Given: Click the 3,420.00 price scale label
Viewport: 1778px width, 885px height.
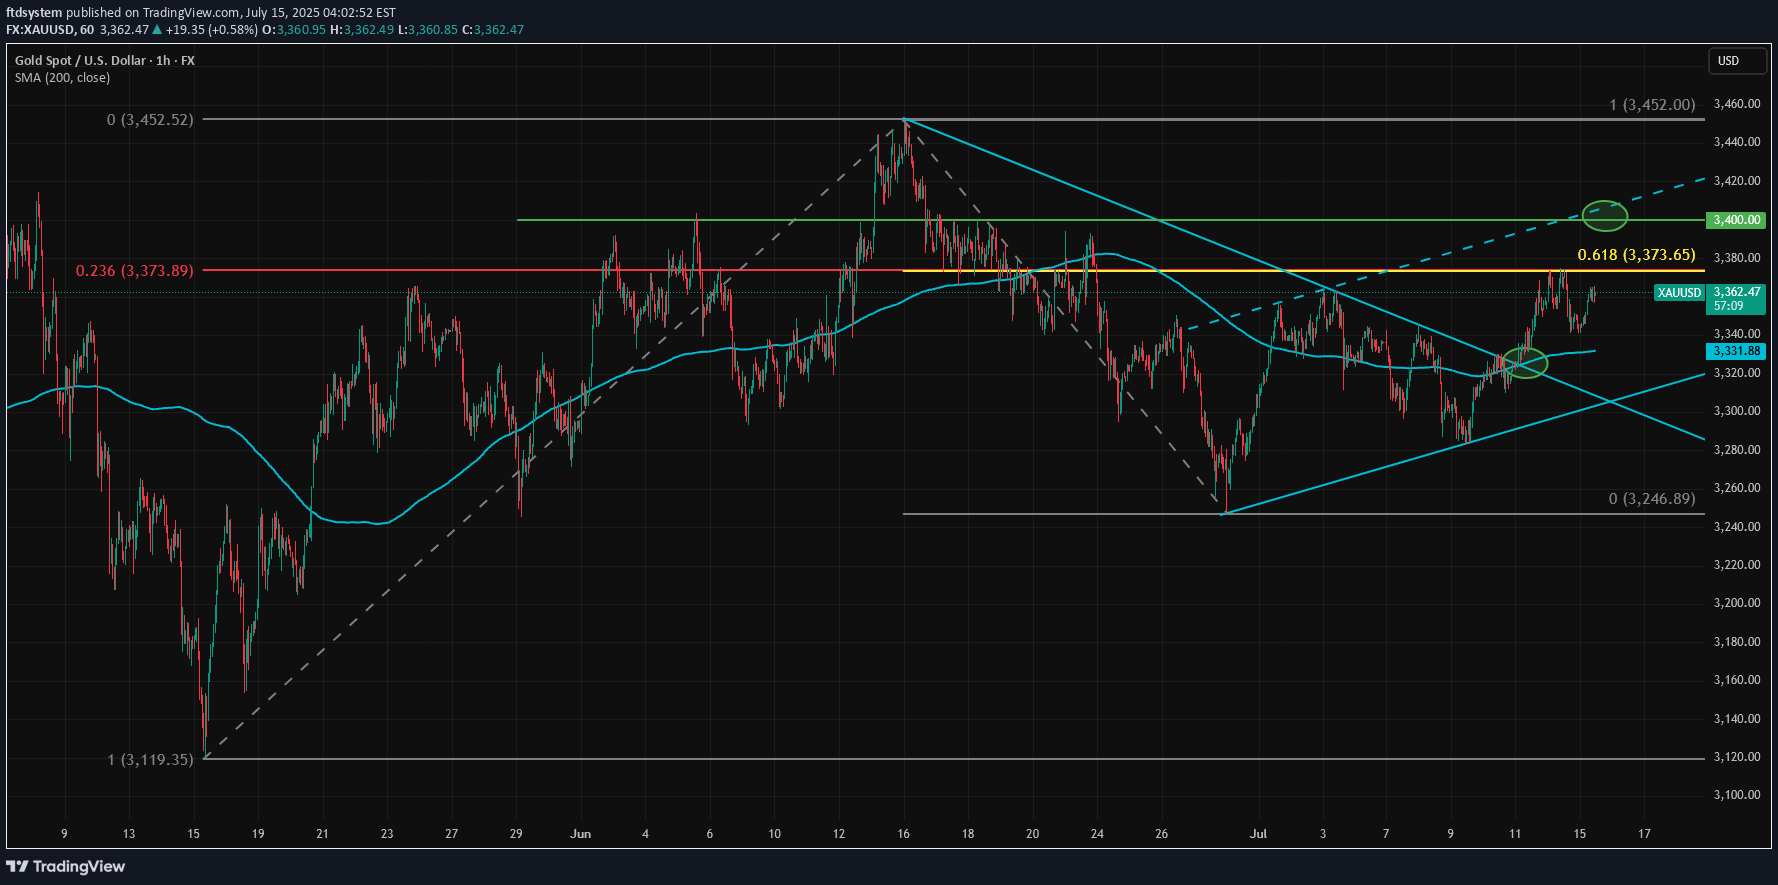Looking at the screenshot, I should (1737, 181).
